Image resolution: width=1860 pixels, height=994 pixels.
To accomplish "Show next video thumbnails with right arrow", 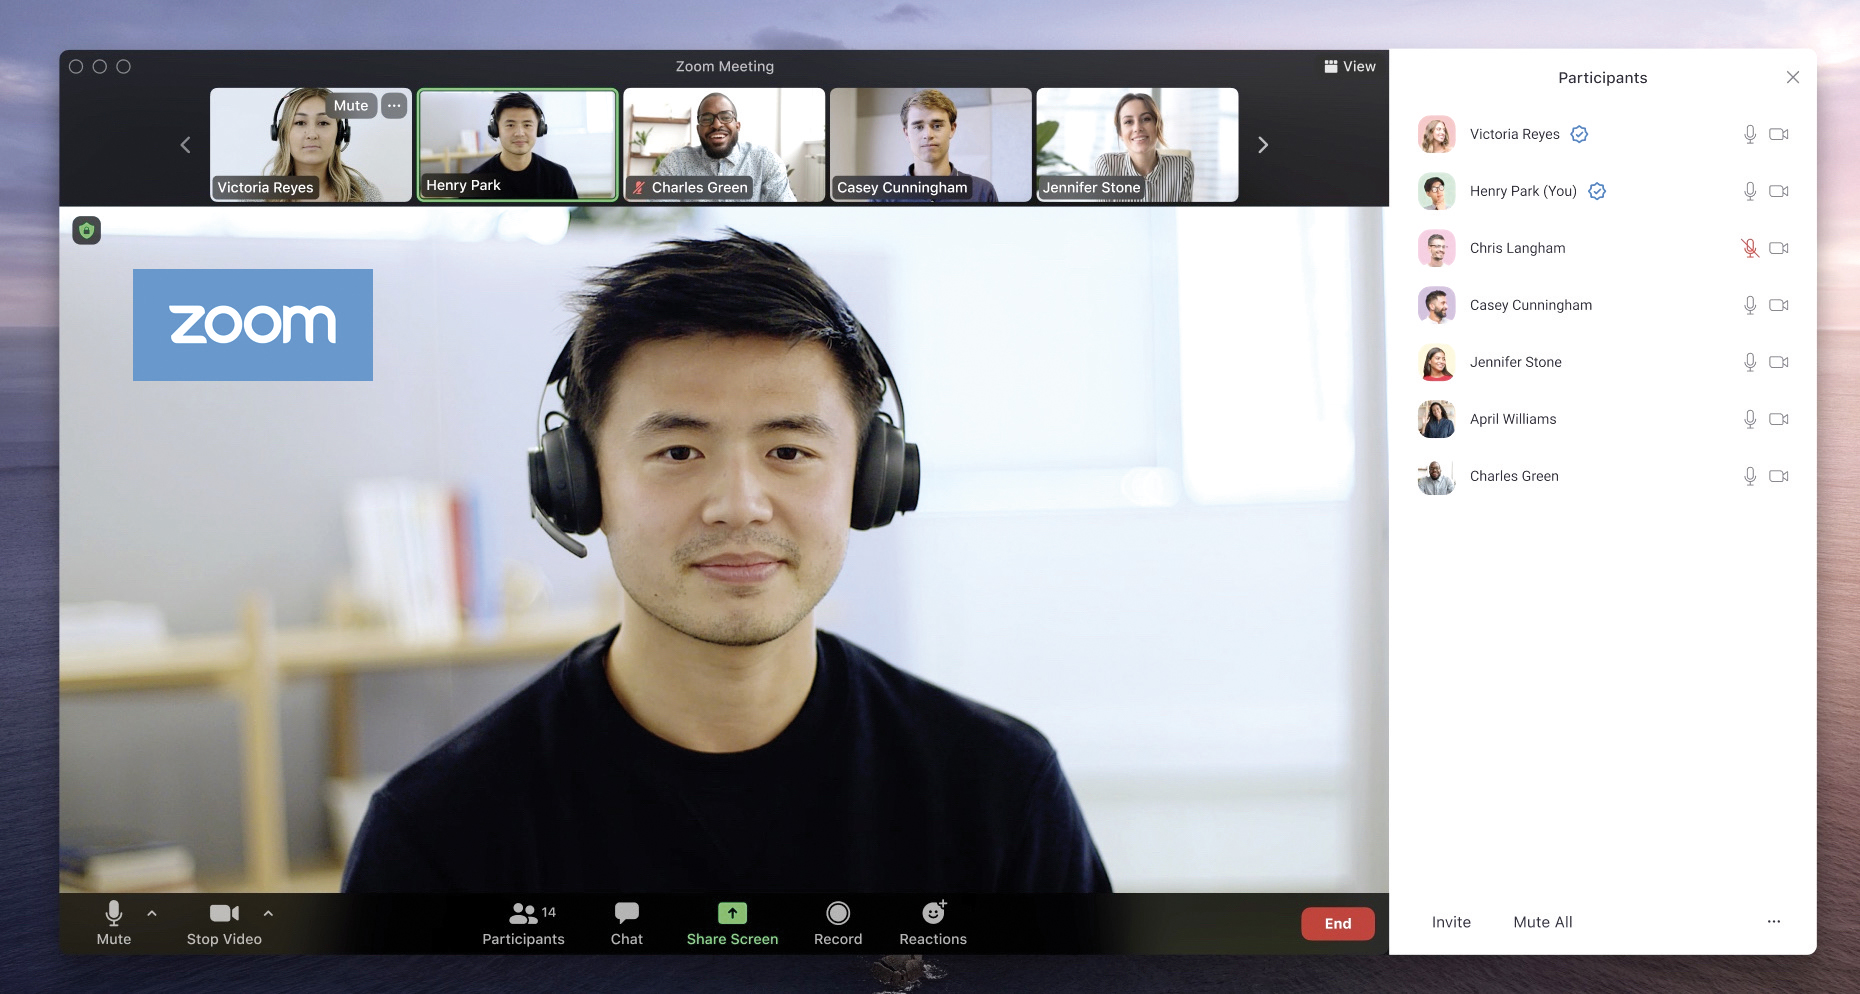I will coord(1263,145).
